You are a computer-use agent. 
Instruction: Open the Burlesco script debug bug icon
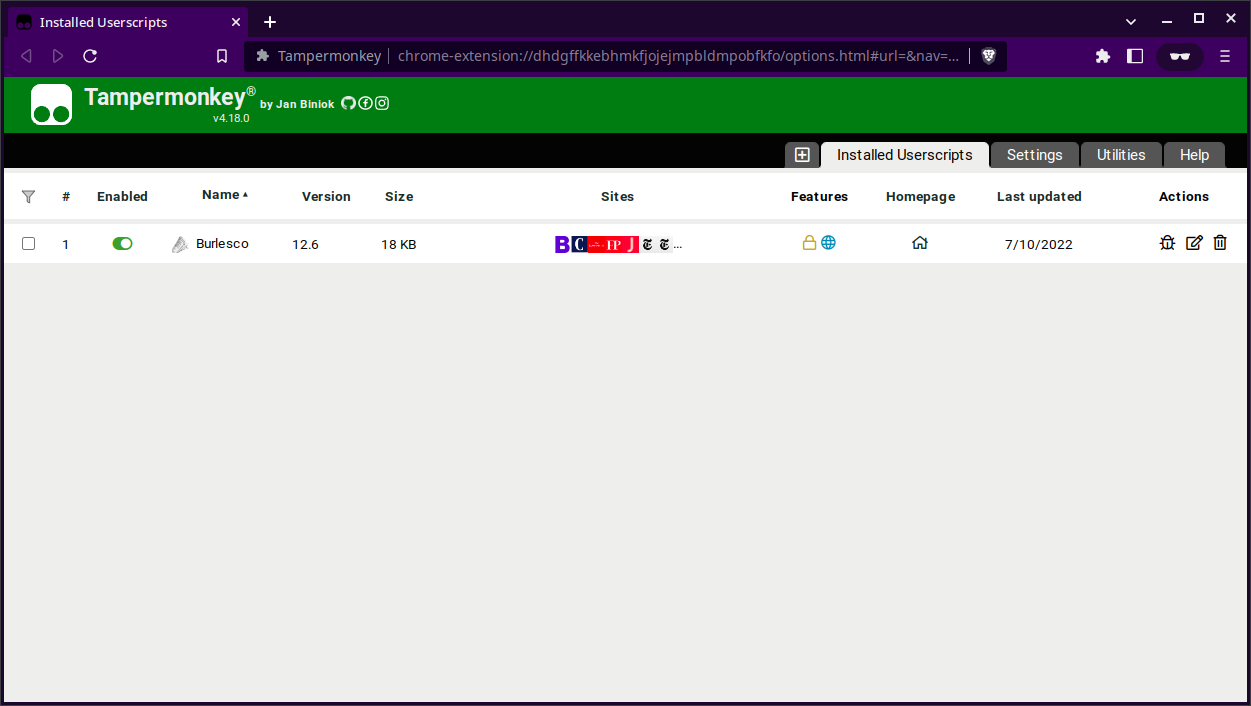[1167, 243]
